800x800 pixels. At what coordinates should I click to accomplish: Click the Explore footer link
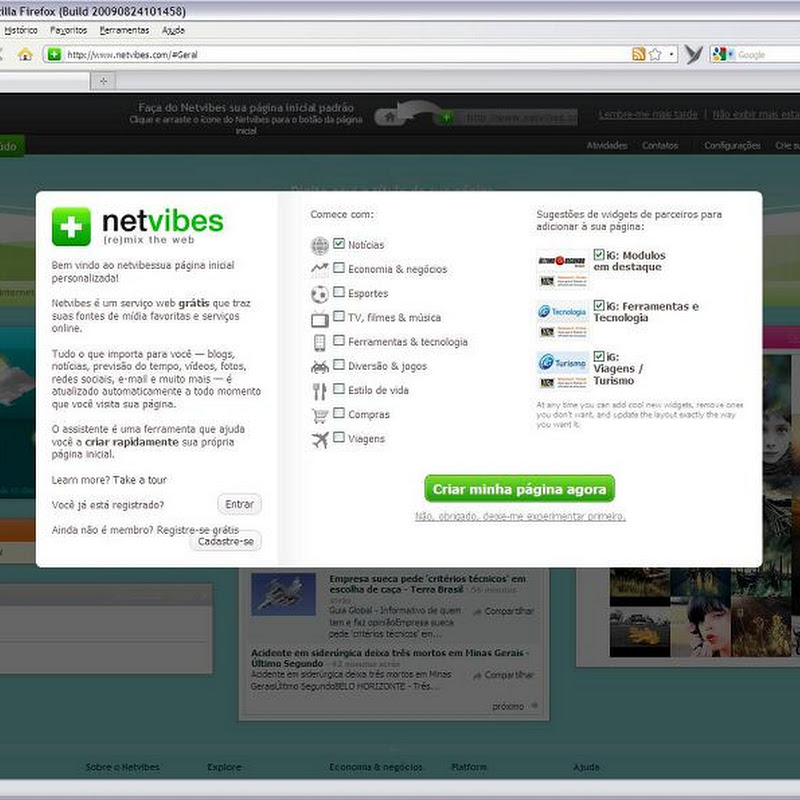click(x=224, y=767)
